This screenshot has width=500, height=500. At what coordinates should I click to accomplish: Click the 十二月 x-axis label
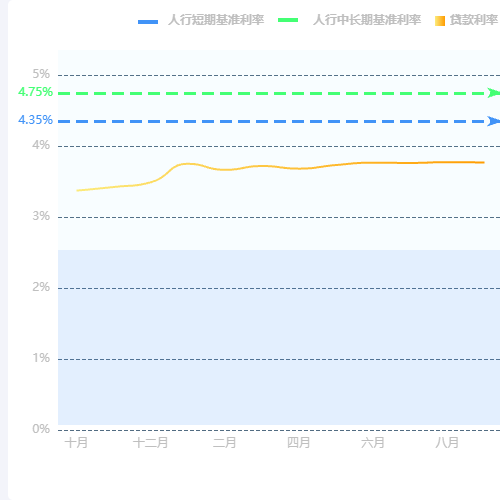pyautogui.click(x=151, y=443)
